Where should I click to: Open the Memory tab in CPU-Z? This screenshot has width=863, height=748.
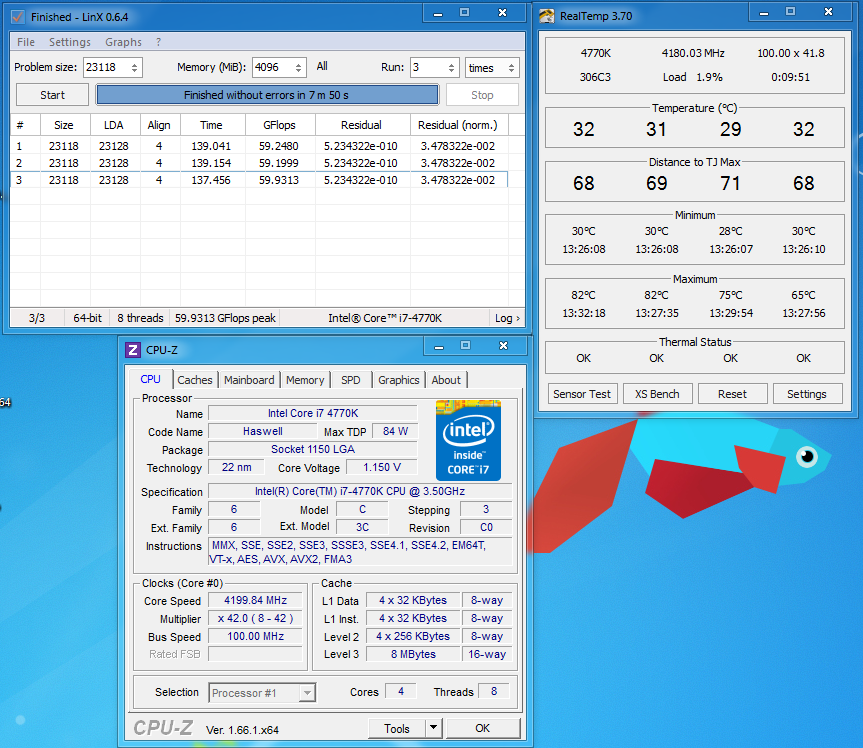click(x=305, y=380)
